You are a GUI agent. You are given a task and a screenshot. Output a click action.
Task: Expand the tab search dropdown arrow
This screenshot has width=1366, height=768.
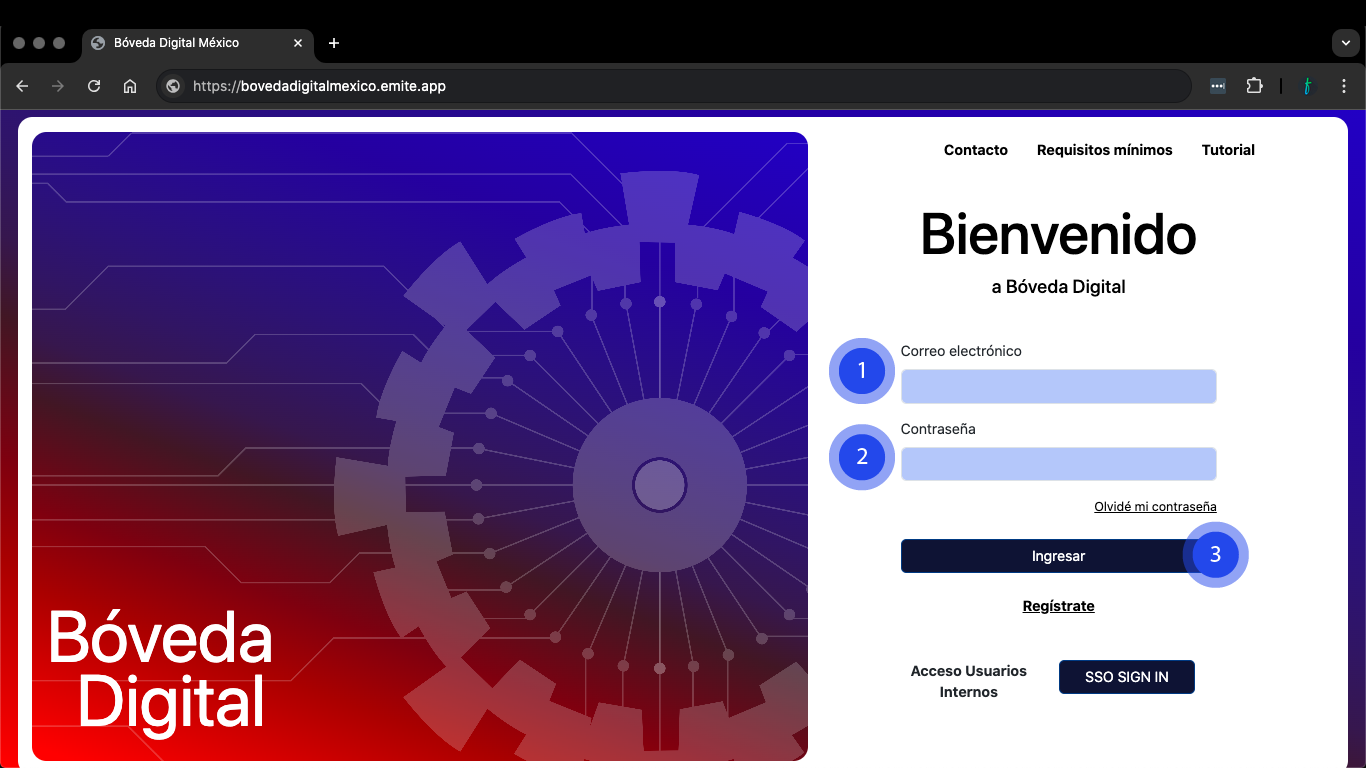pos(1345,43)
